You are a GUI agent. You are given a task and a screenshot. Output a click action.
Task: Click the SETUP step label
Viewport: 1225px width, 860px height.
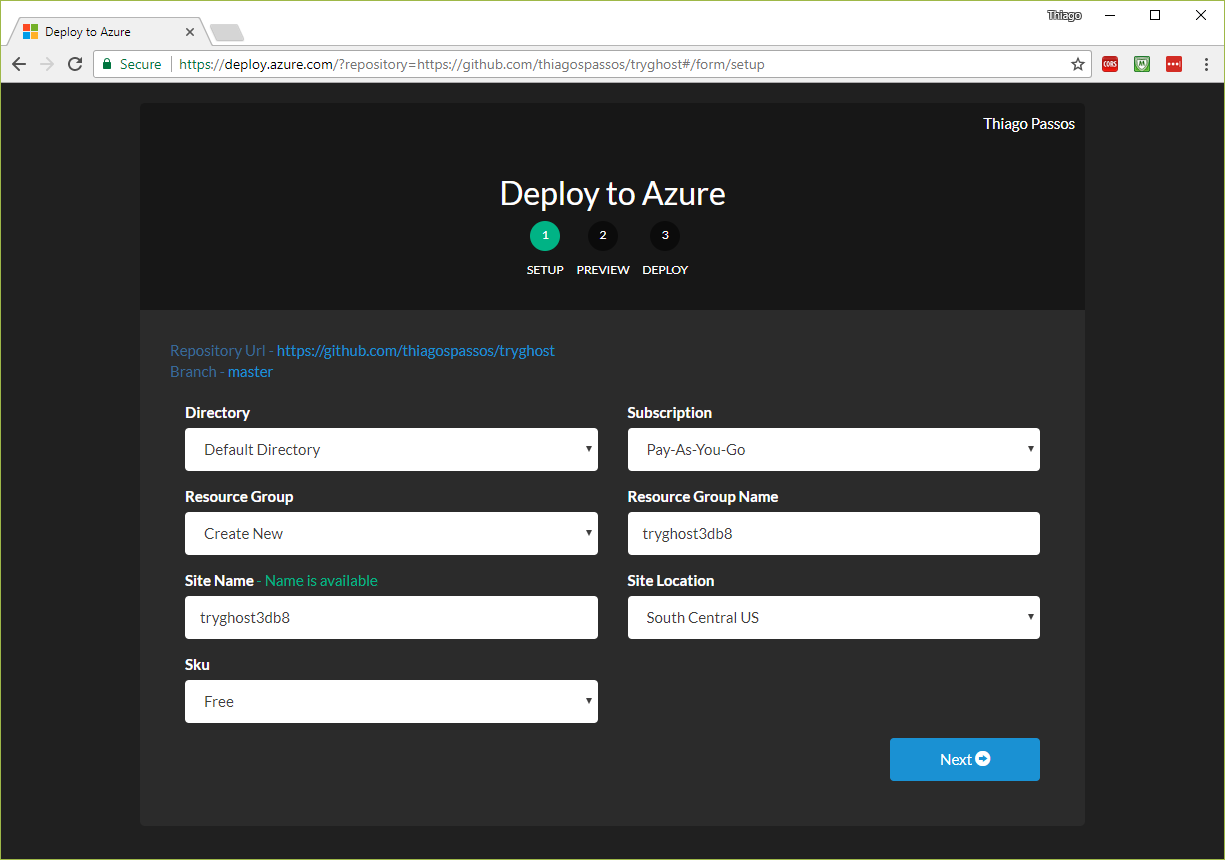pyautogui.click(x=545, y=270)
